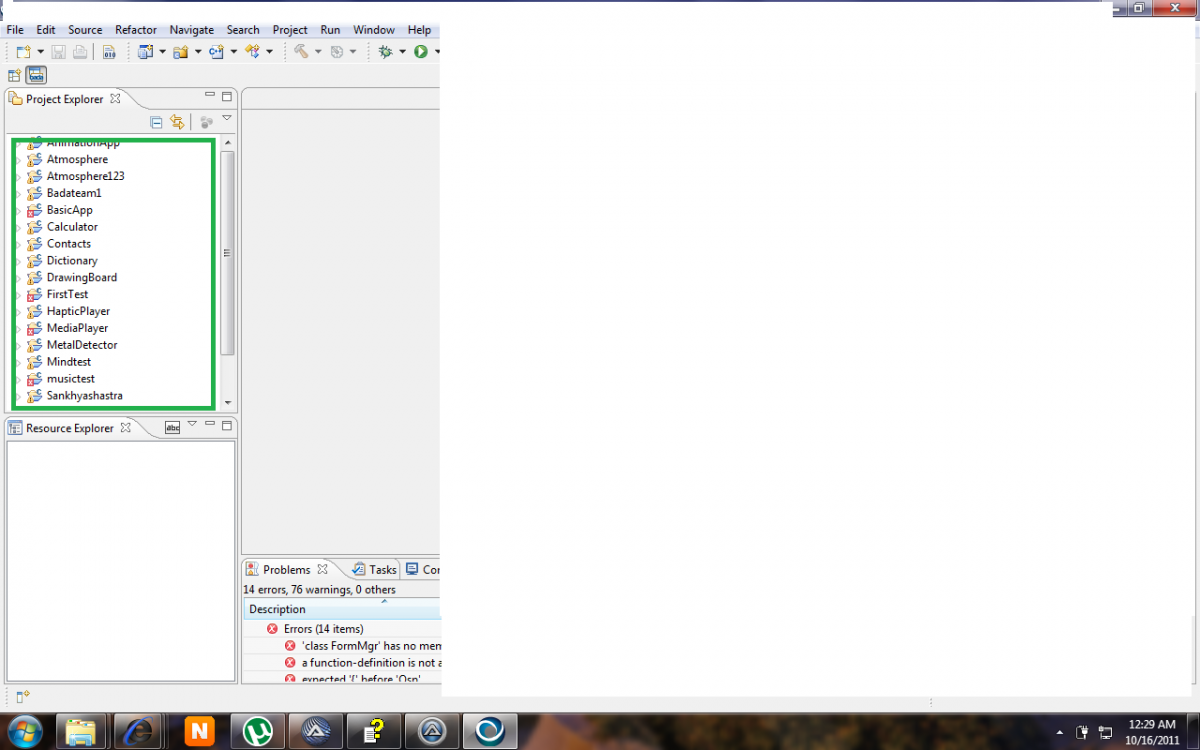Expand the Calculator project node
This screenshot has height=750, width=1200.
[x=18, y=227]
